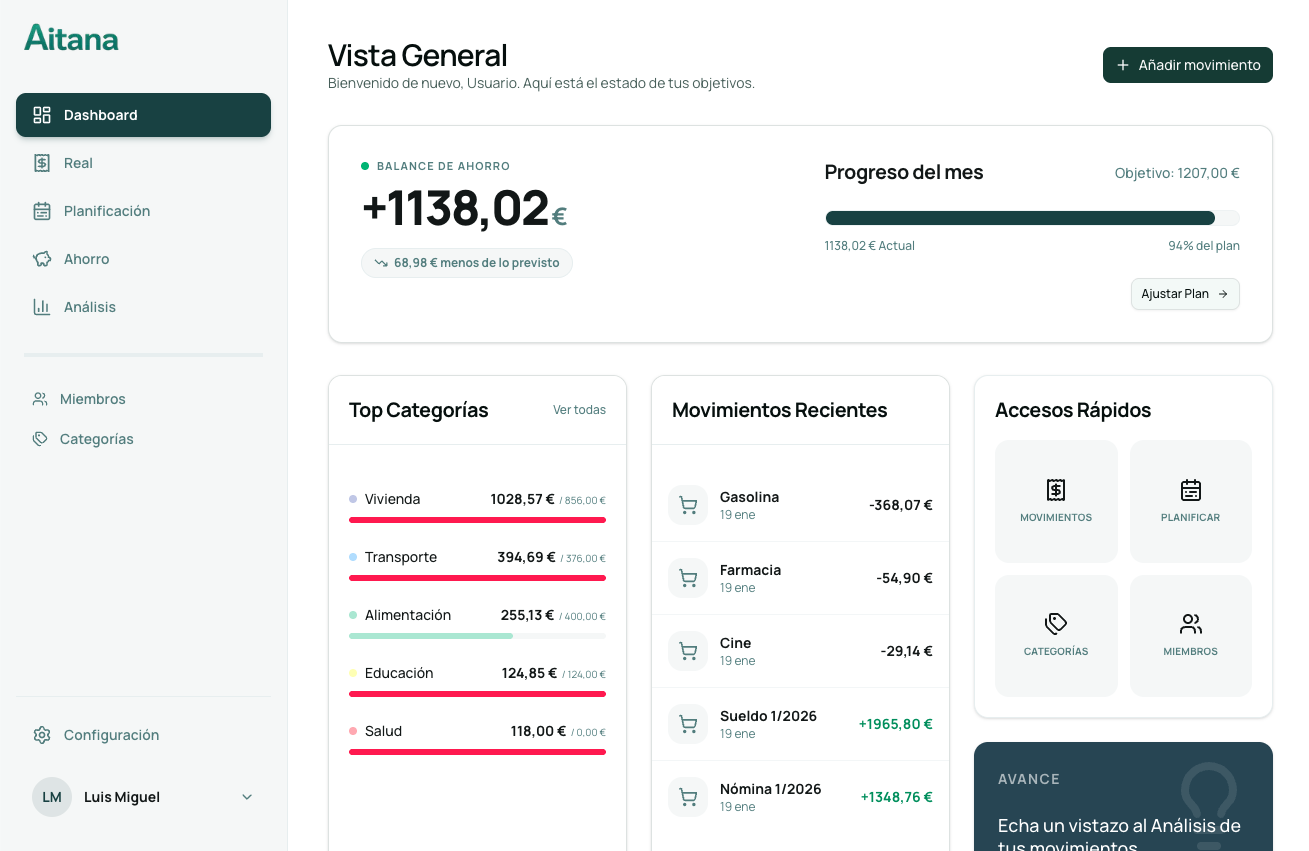Image resolution: width=1309 pixels, height=851 pixels.
Task: Select the Sueldo 1/2026 movement row
Action: coord(800,724)
